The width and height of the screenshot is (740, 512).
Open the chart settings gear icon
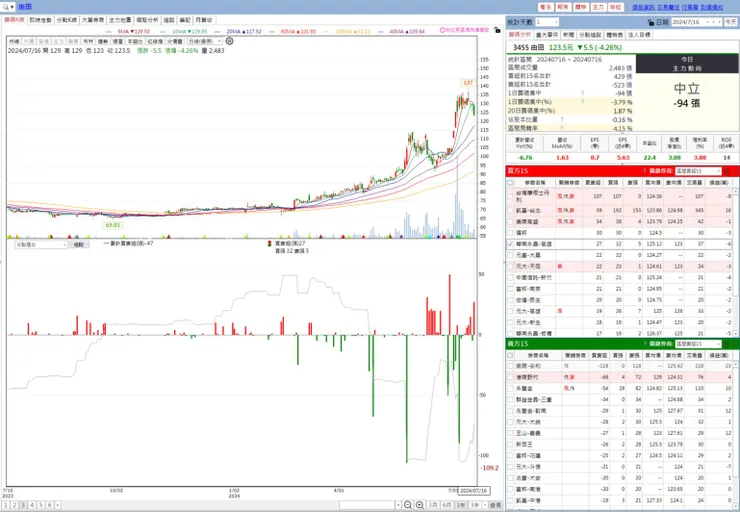[x=229, y=41]
